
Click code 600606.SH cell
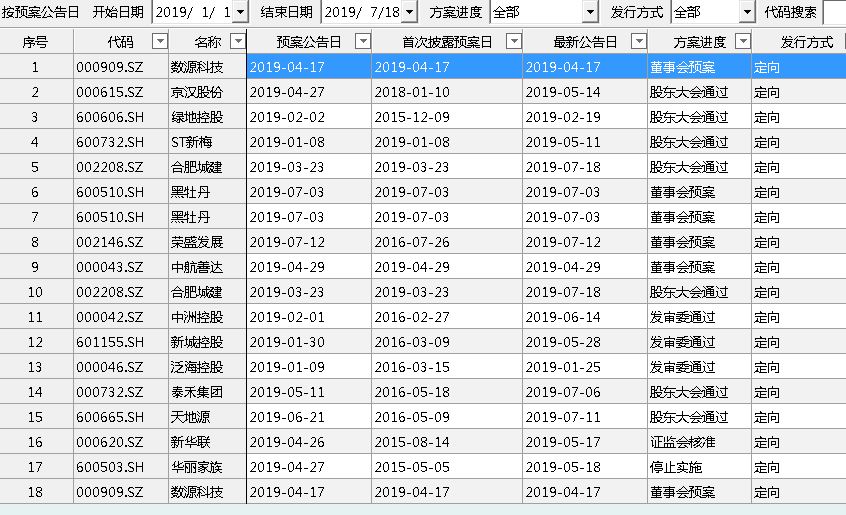(121, 117)
